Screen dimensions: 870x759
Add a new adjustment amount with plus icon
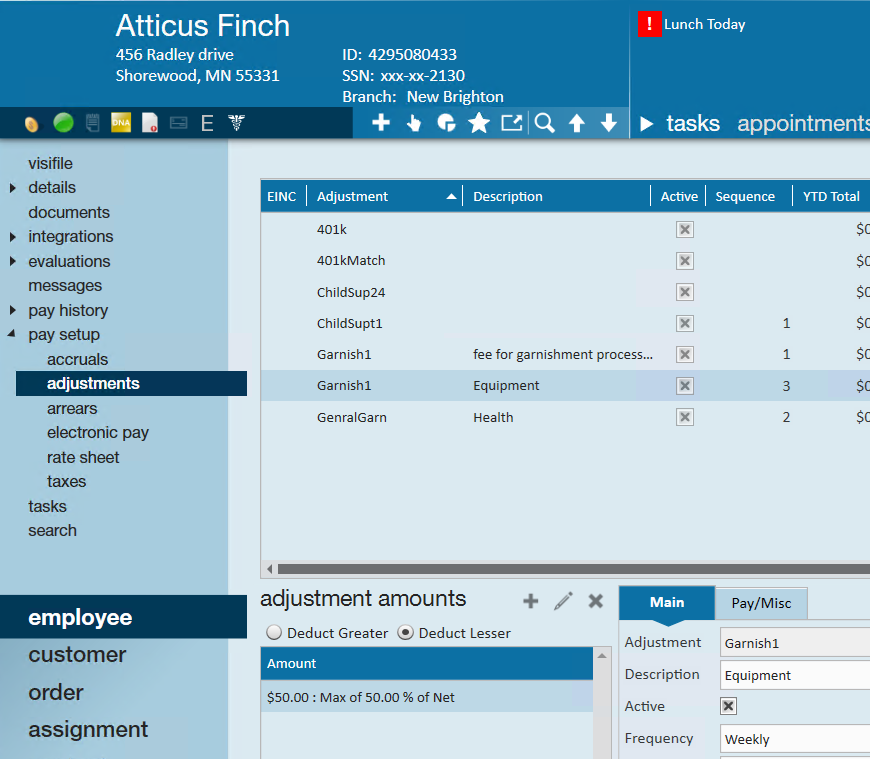click(x=530, y=601)
